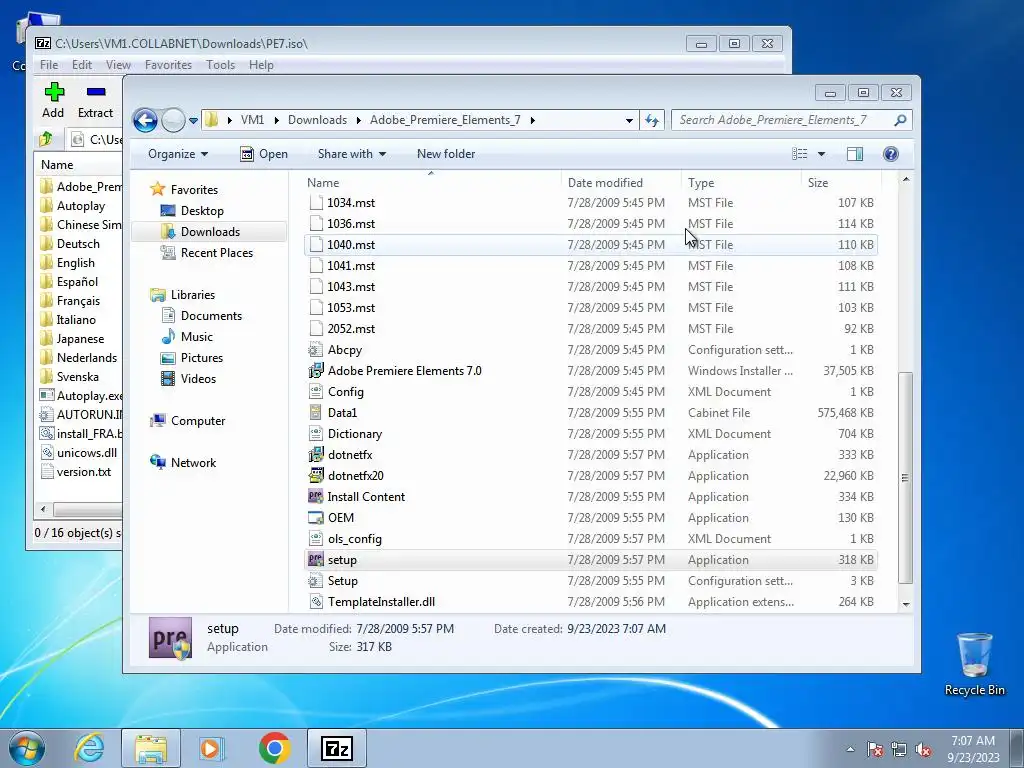Open Documents library in sidebar
Image resolution: width=1024 pixels, height=768 pixels.
pos(211,316)
